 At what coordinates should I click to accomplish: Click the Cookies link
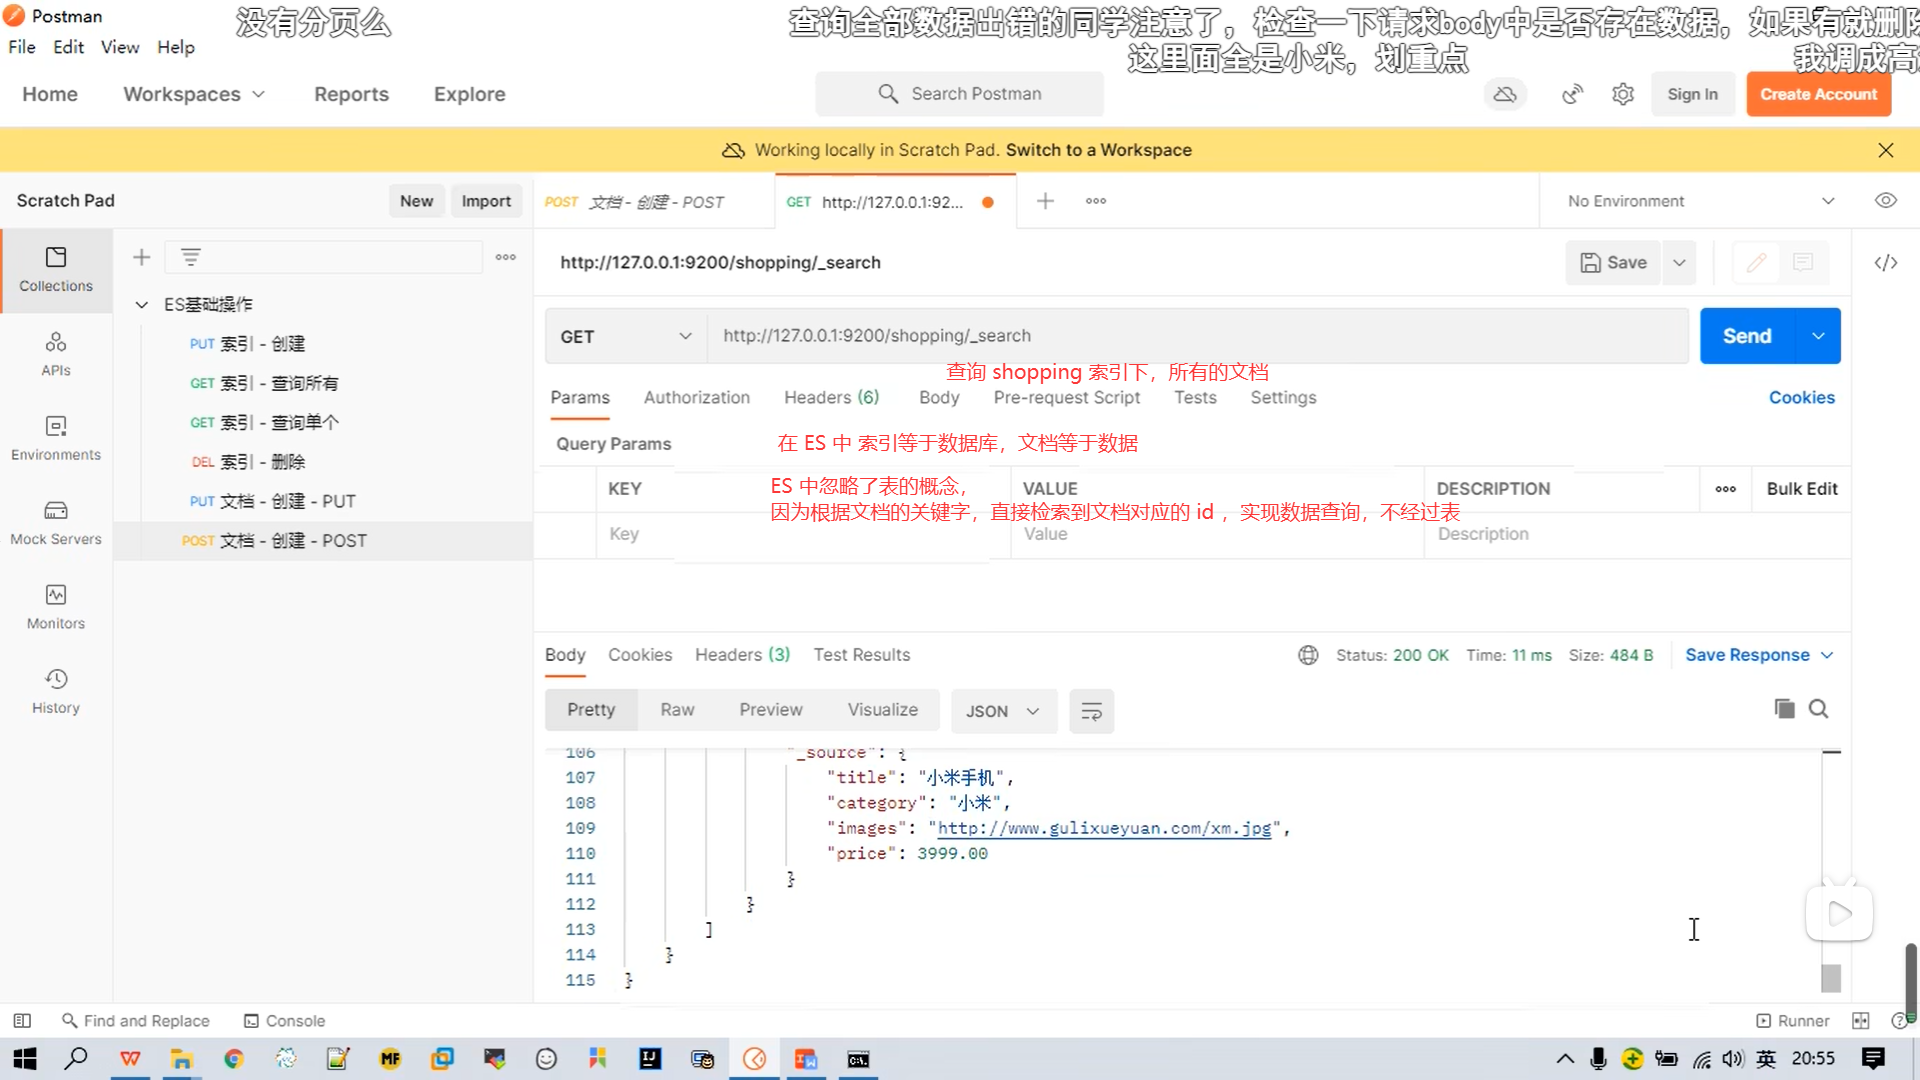(1801, 397)
